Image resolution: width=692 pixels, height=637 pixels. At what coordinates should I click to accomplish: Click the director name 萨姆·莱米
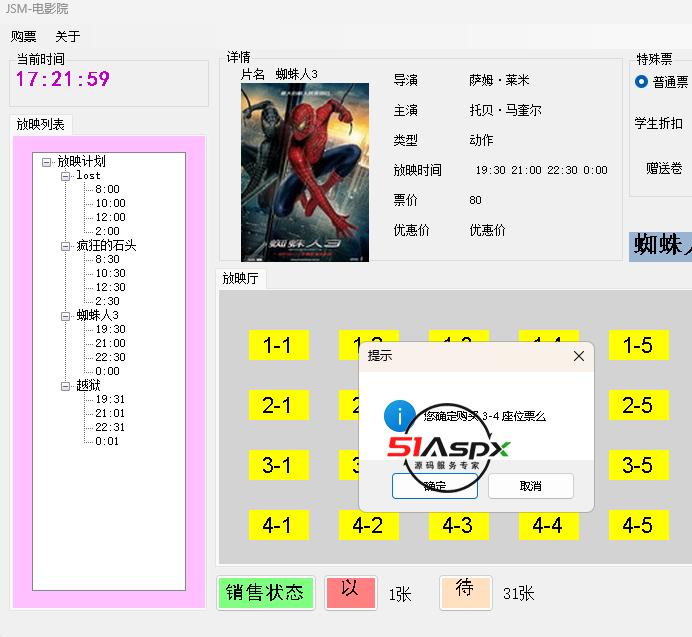tap(499, 80)
